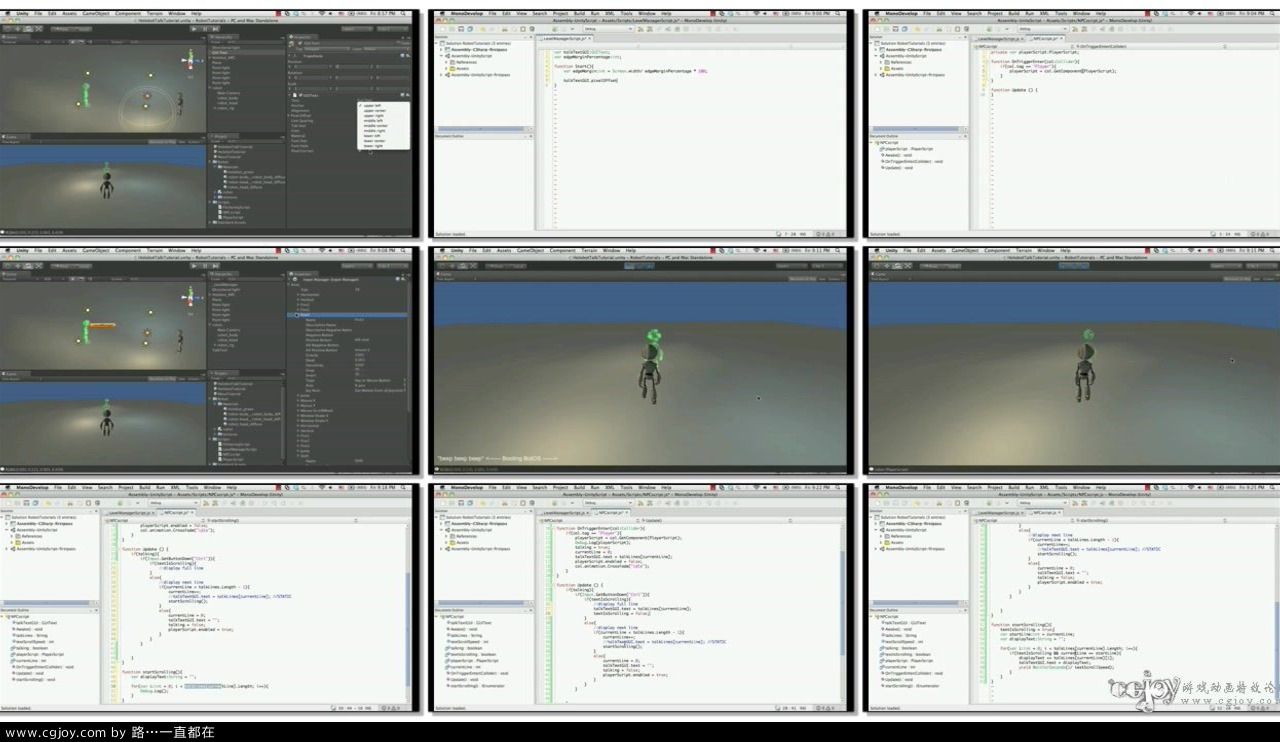Click the Play button in the middle-left Unity window
Image resolution: width=1280 pixels, height=742 pixels.
tap(194, 266)
